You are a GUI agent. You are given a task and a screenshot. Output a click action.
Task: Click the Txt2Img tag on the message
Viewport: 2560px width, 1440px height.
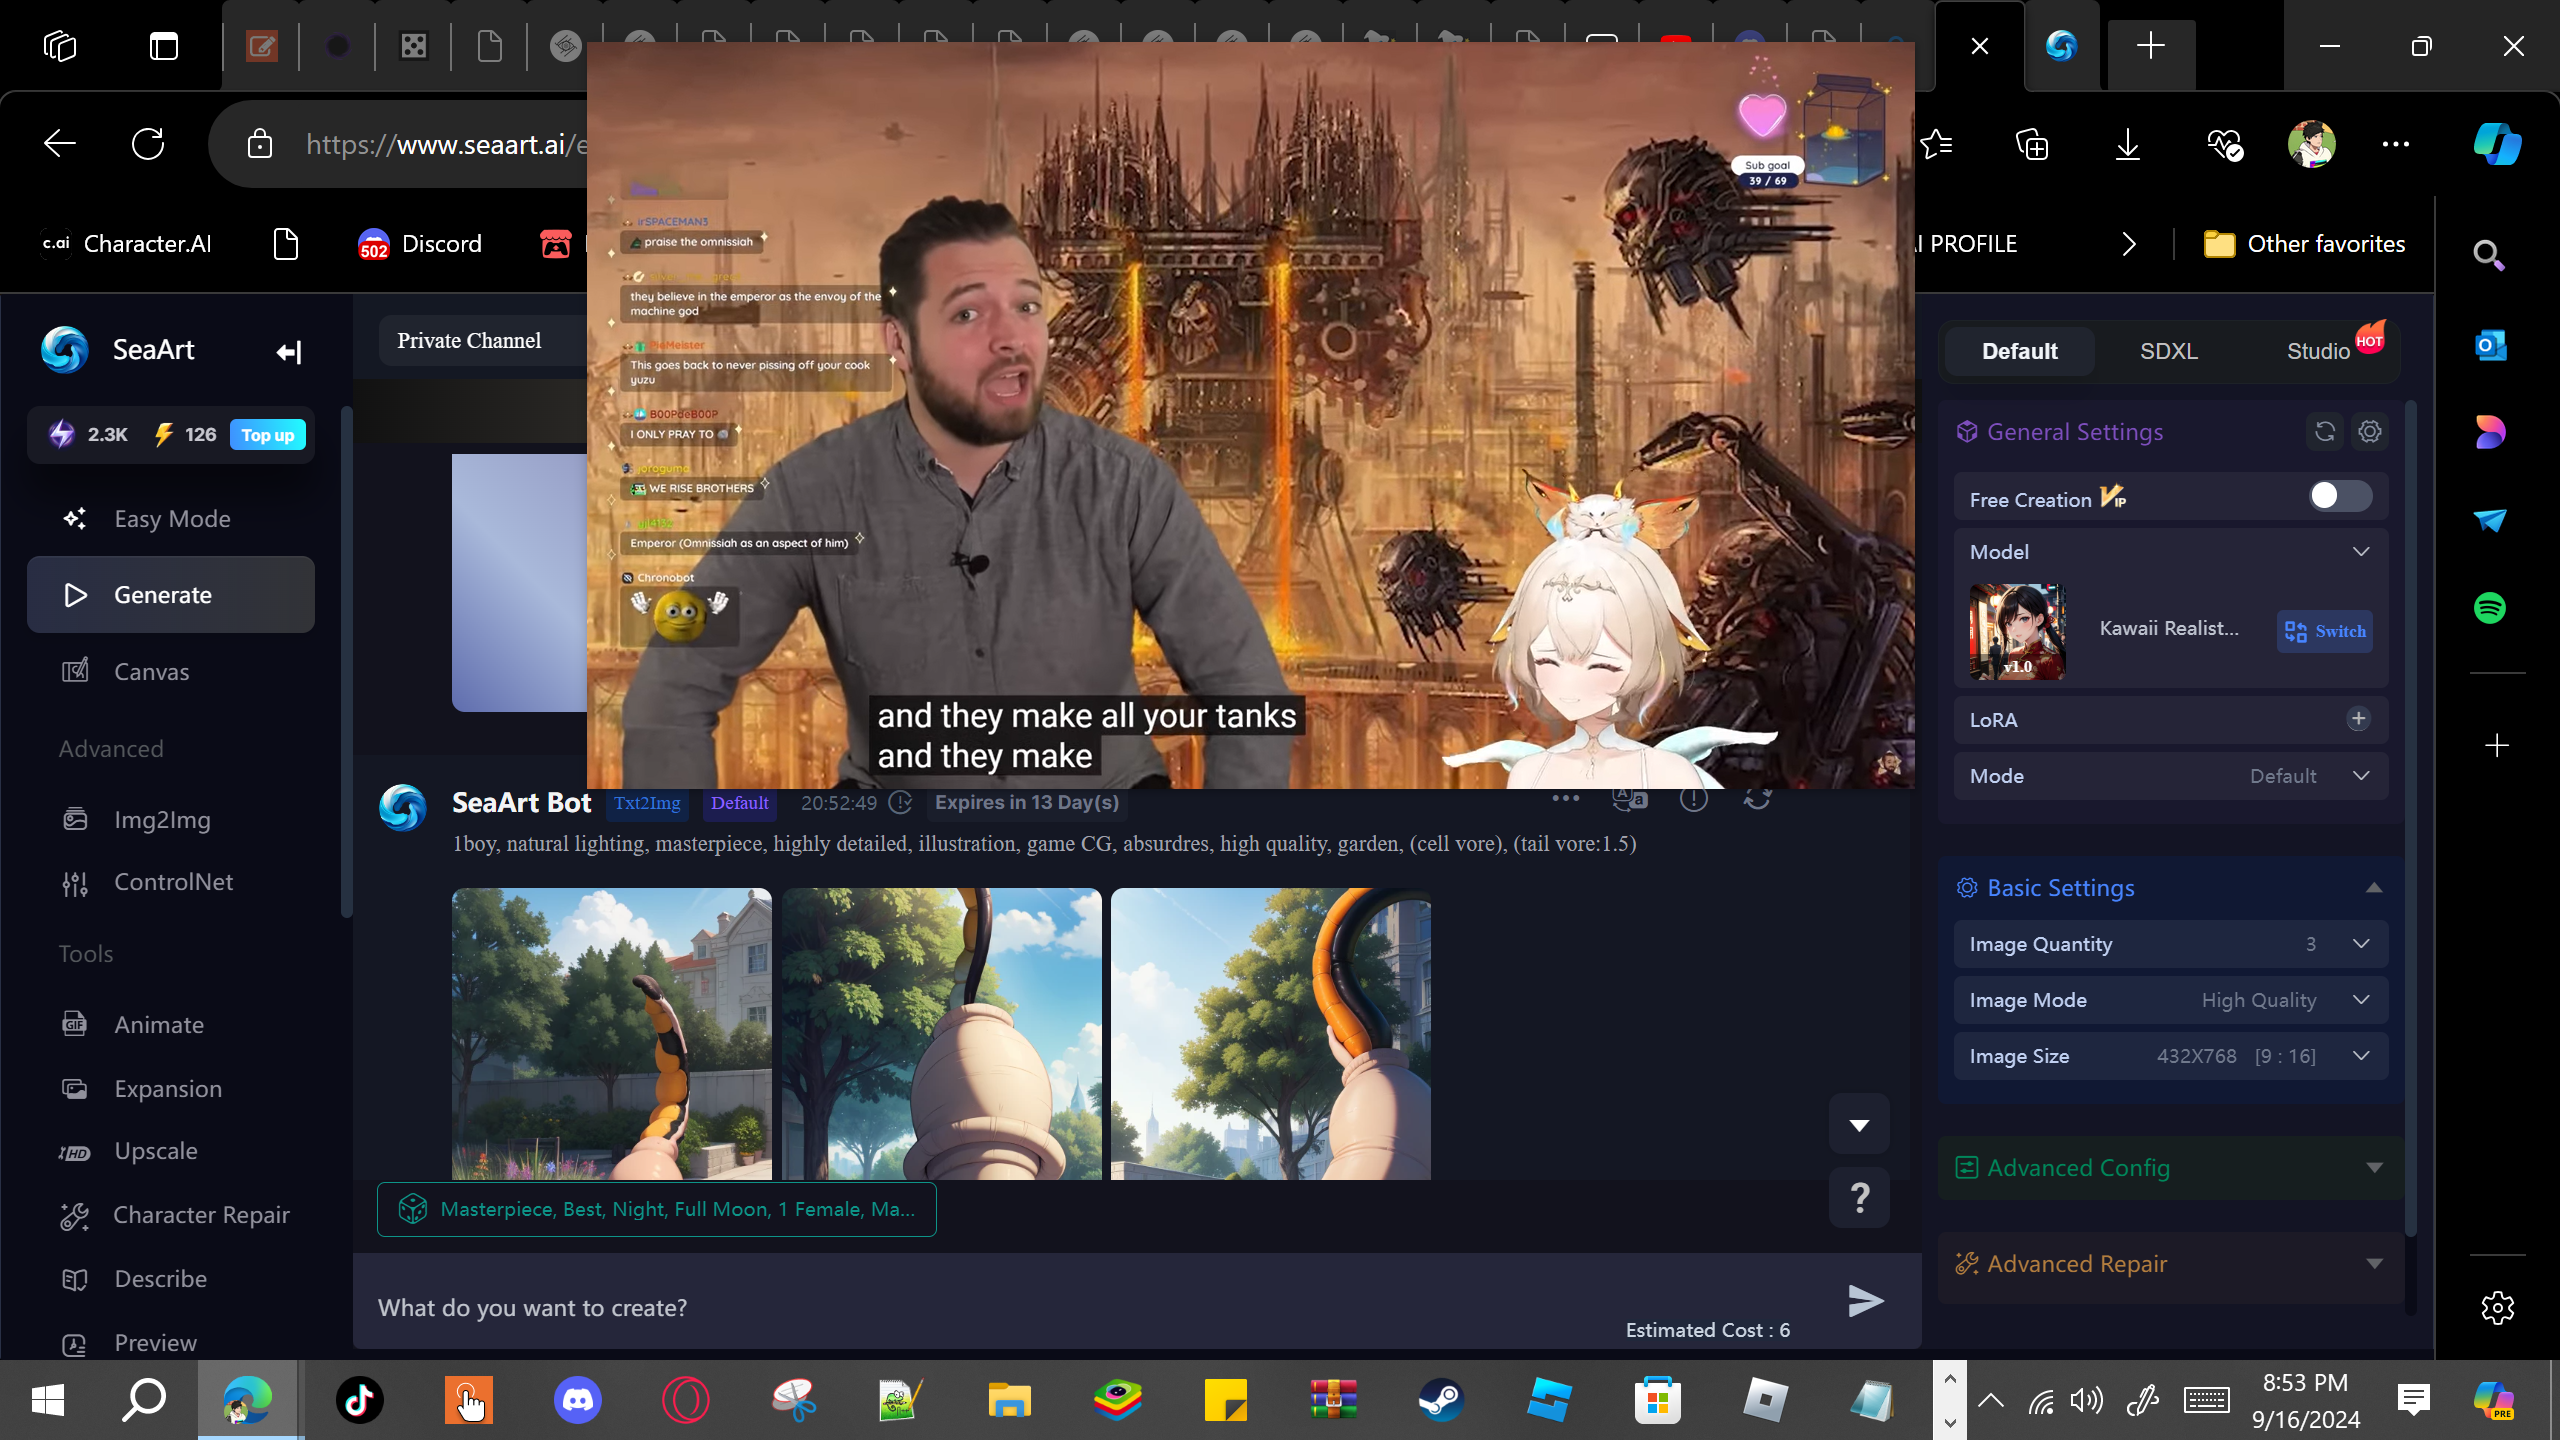pyautogui.click(x=647, y=803)
